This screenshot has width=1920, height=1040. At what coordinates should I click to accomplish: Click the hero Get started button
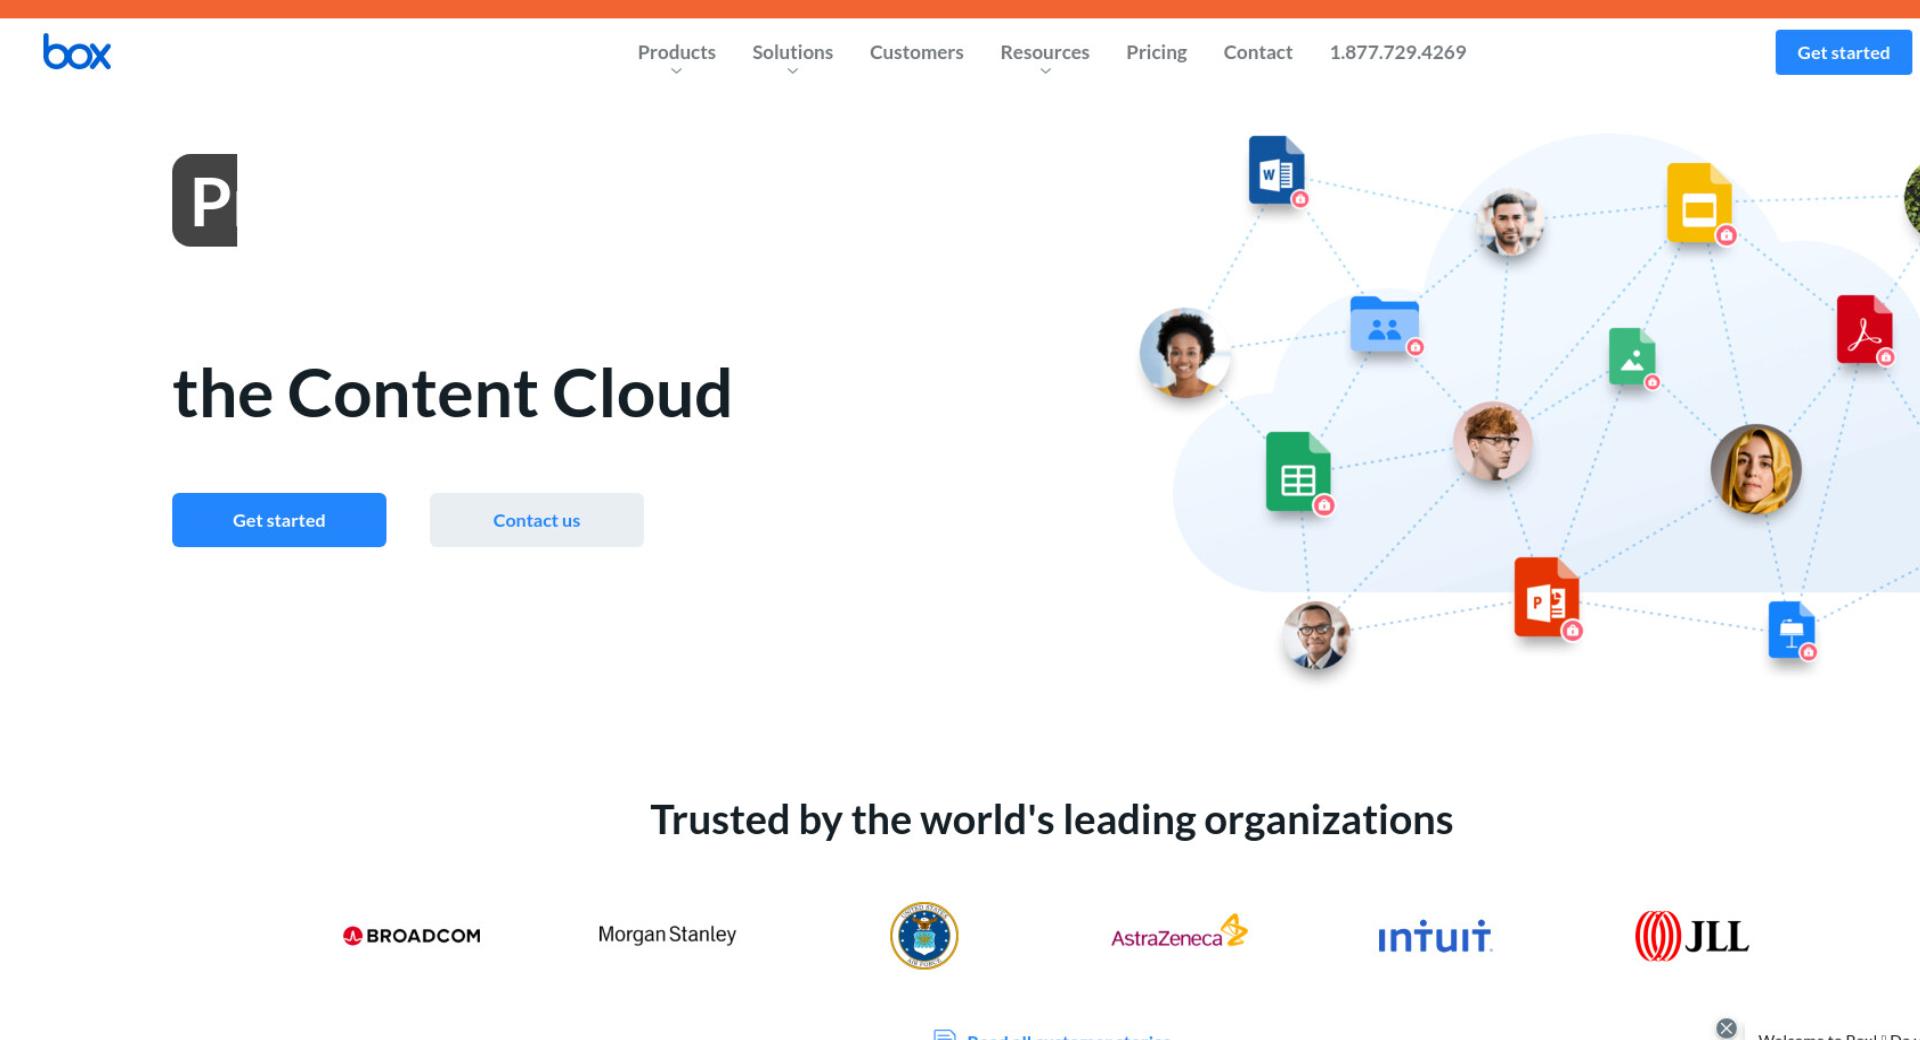point(279,520)
